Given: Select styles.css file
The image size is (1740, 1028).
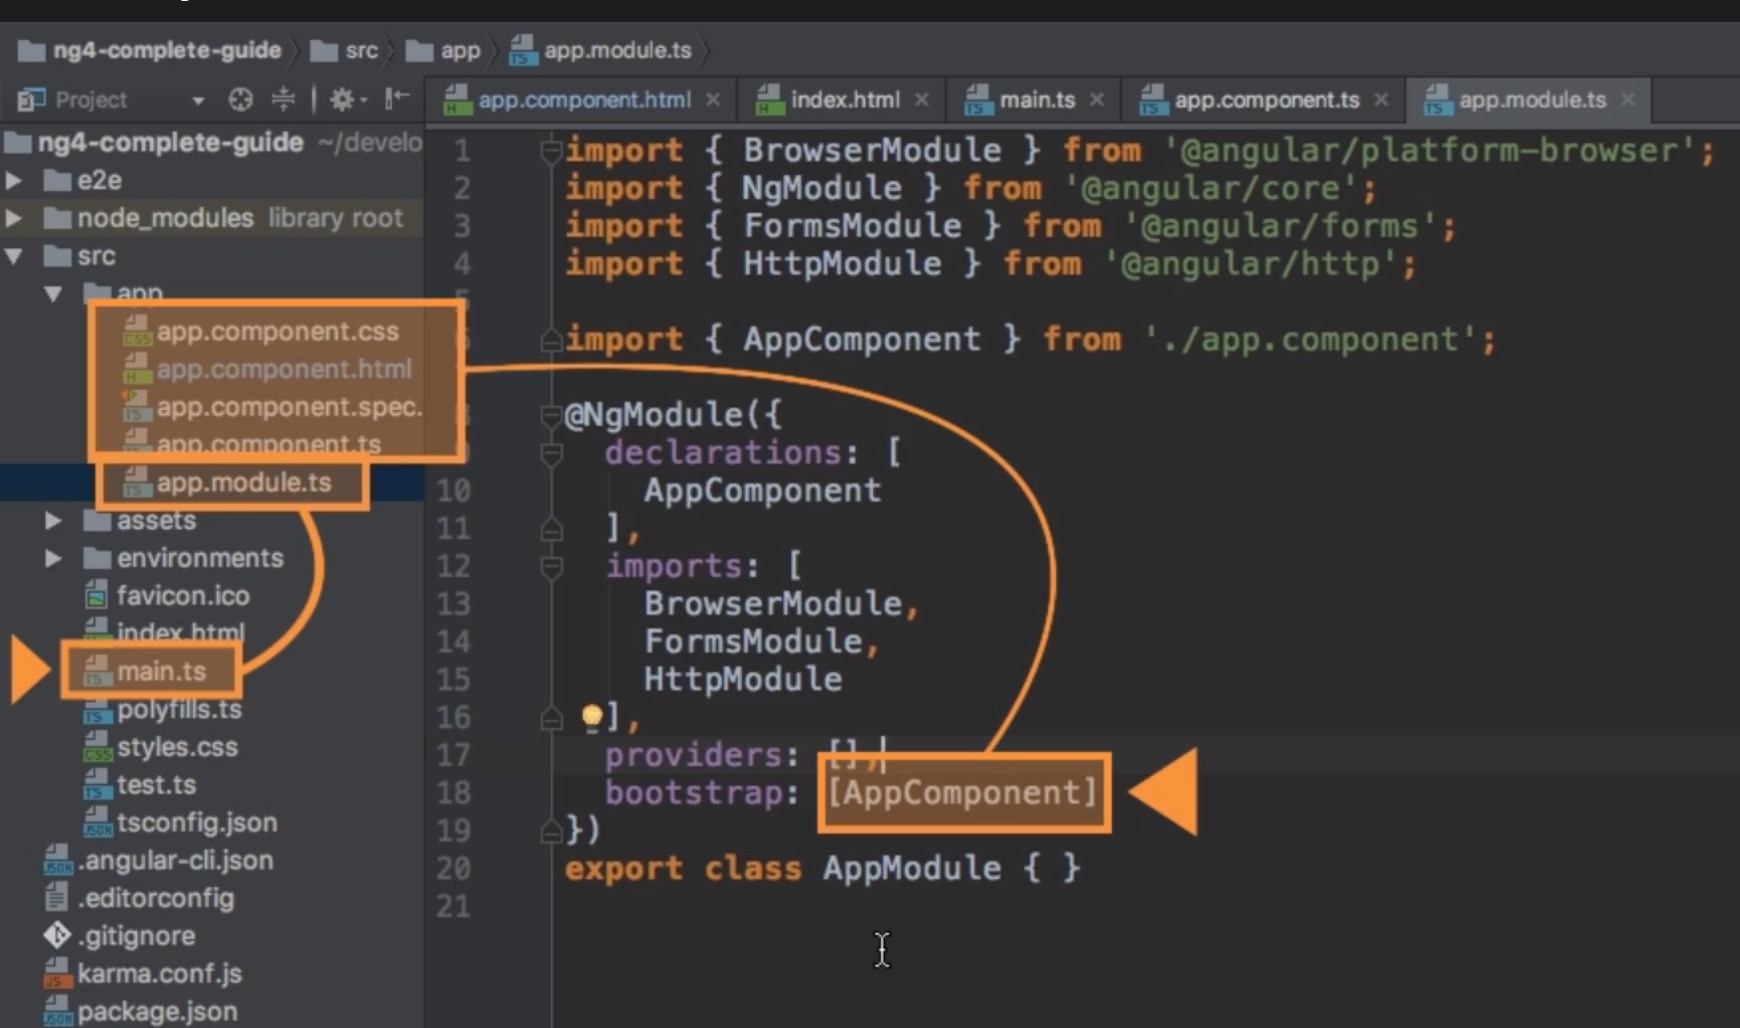Looking at the screenshot, I should [x=176, y=747].
